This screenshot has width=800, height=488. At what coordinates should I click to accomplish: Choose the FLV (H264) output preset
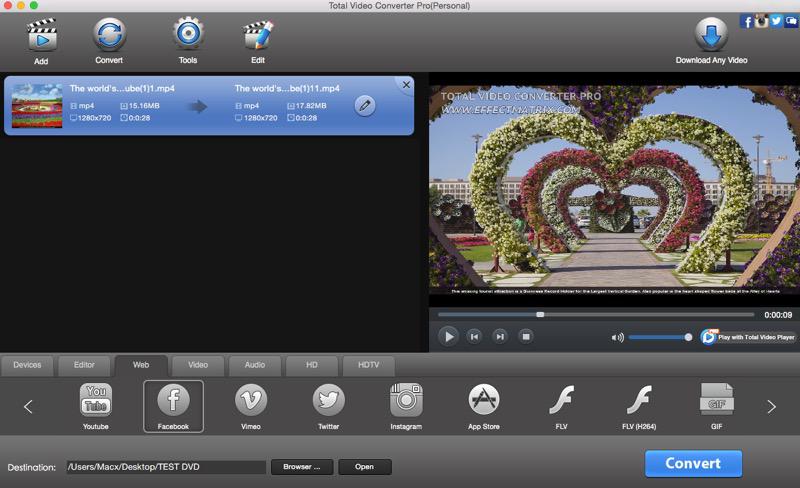coord(639,406)
